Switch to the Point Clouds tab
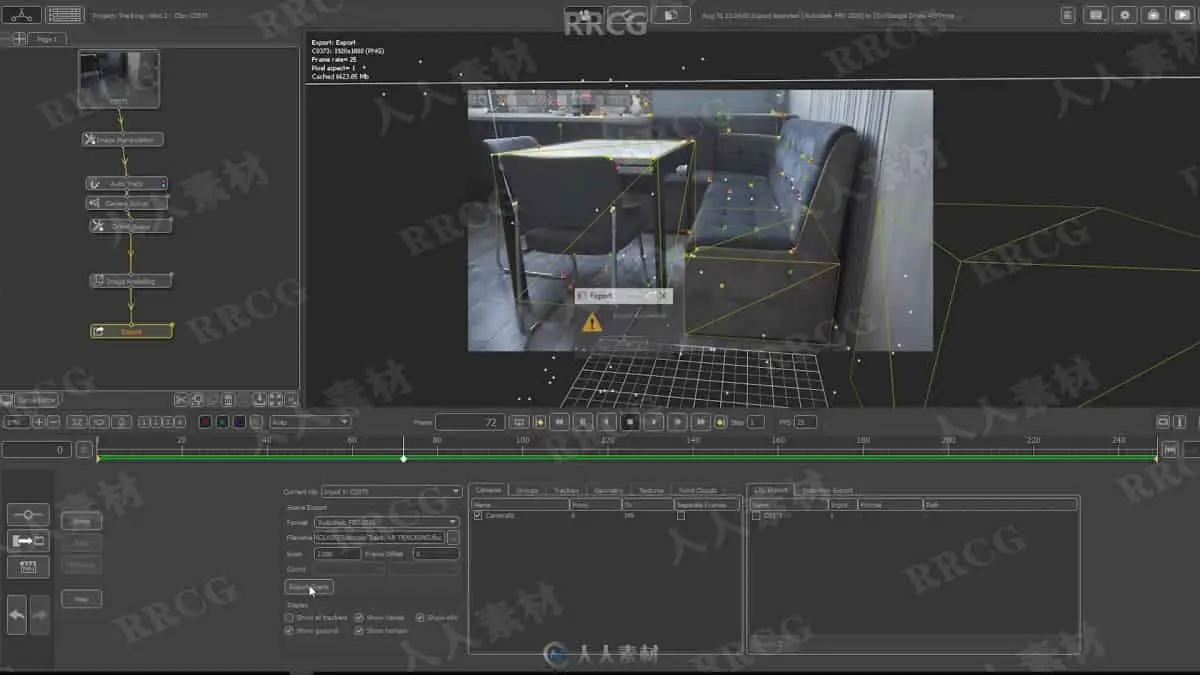This screenshot has height=675, width=1200. click(x=698, y=491)
